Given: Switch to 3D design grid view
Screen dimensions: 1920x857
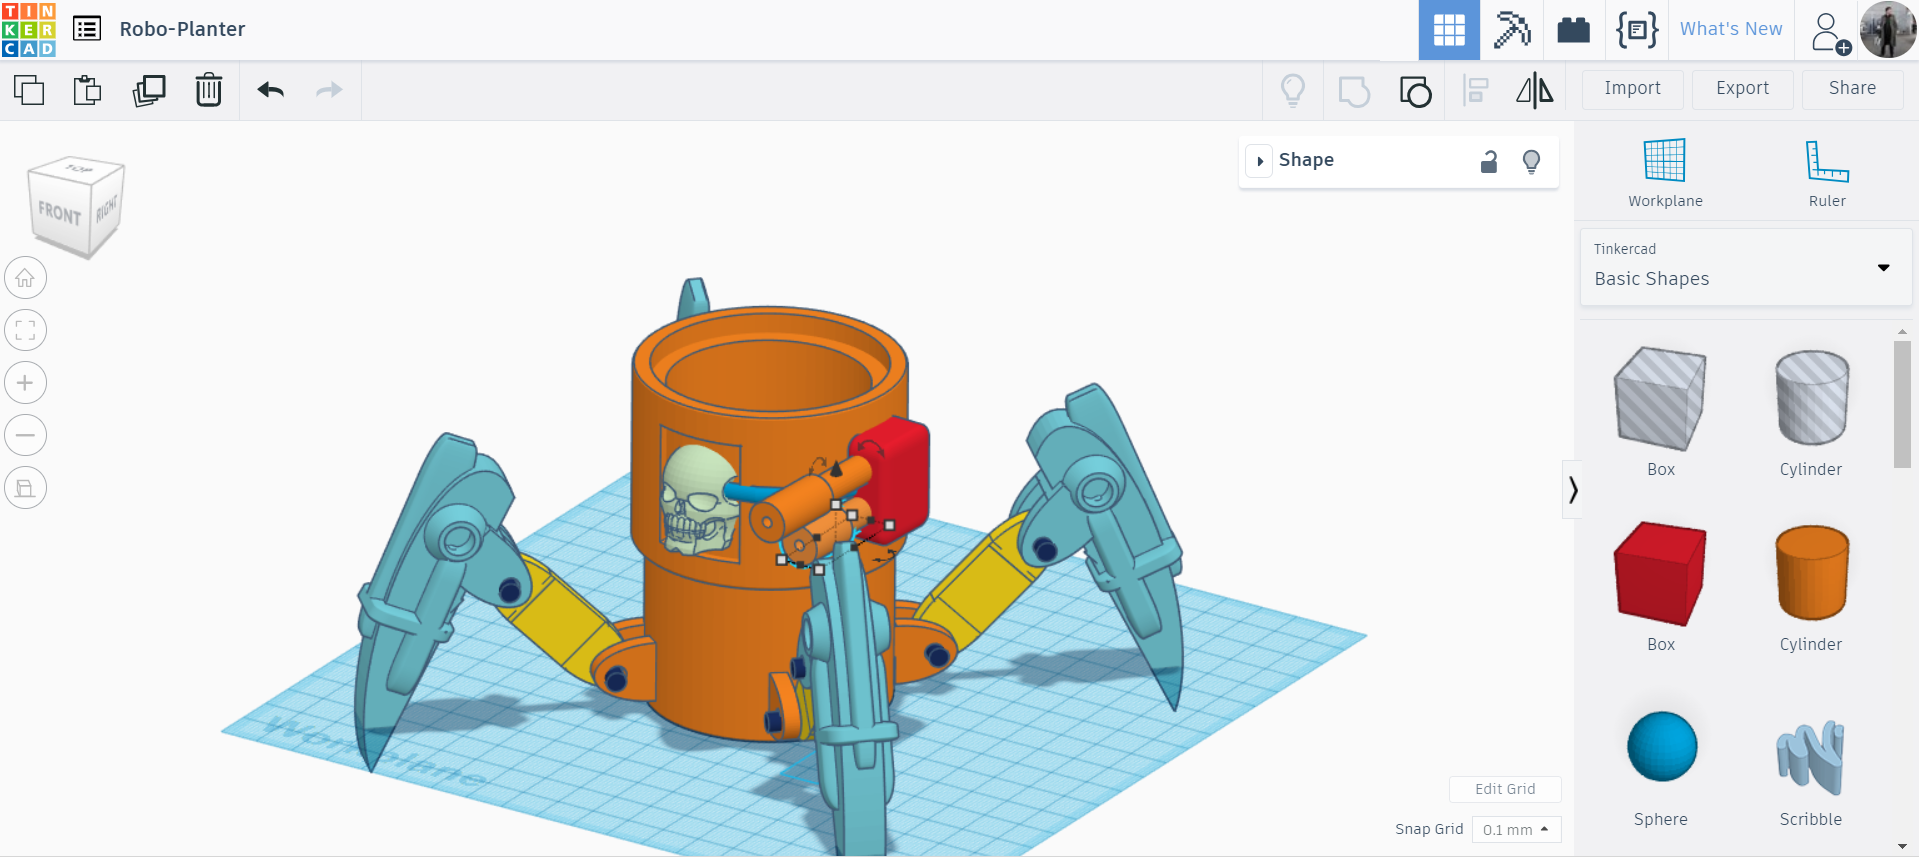Looking at the screenshot, I should tap(1449, 30).
